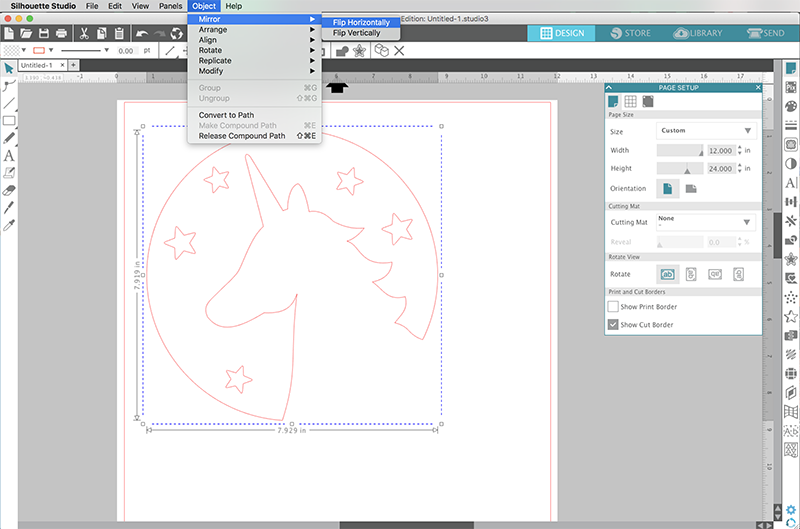
Task: Go to the SEND tab
Action: (765, 33)
